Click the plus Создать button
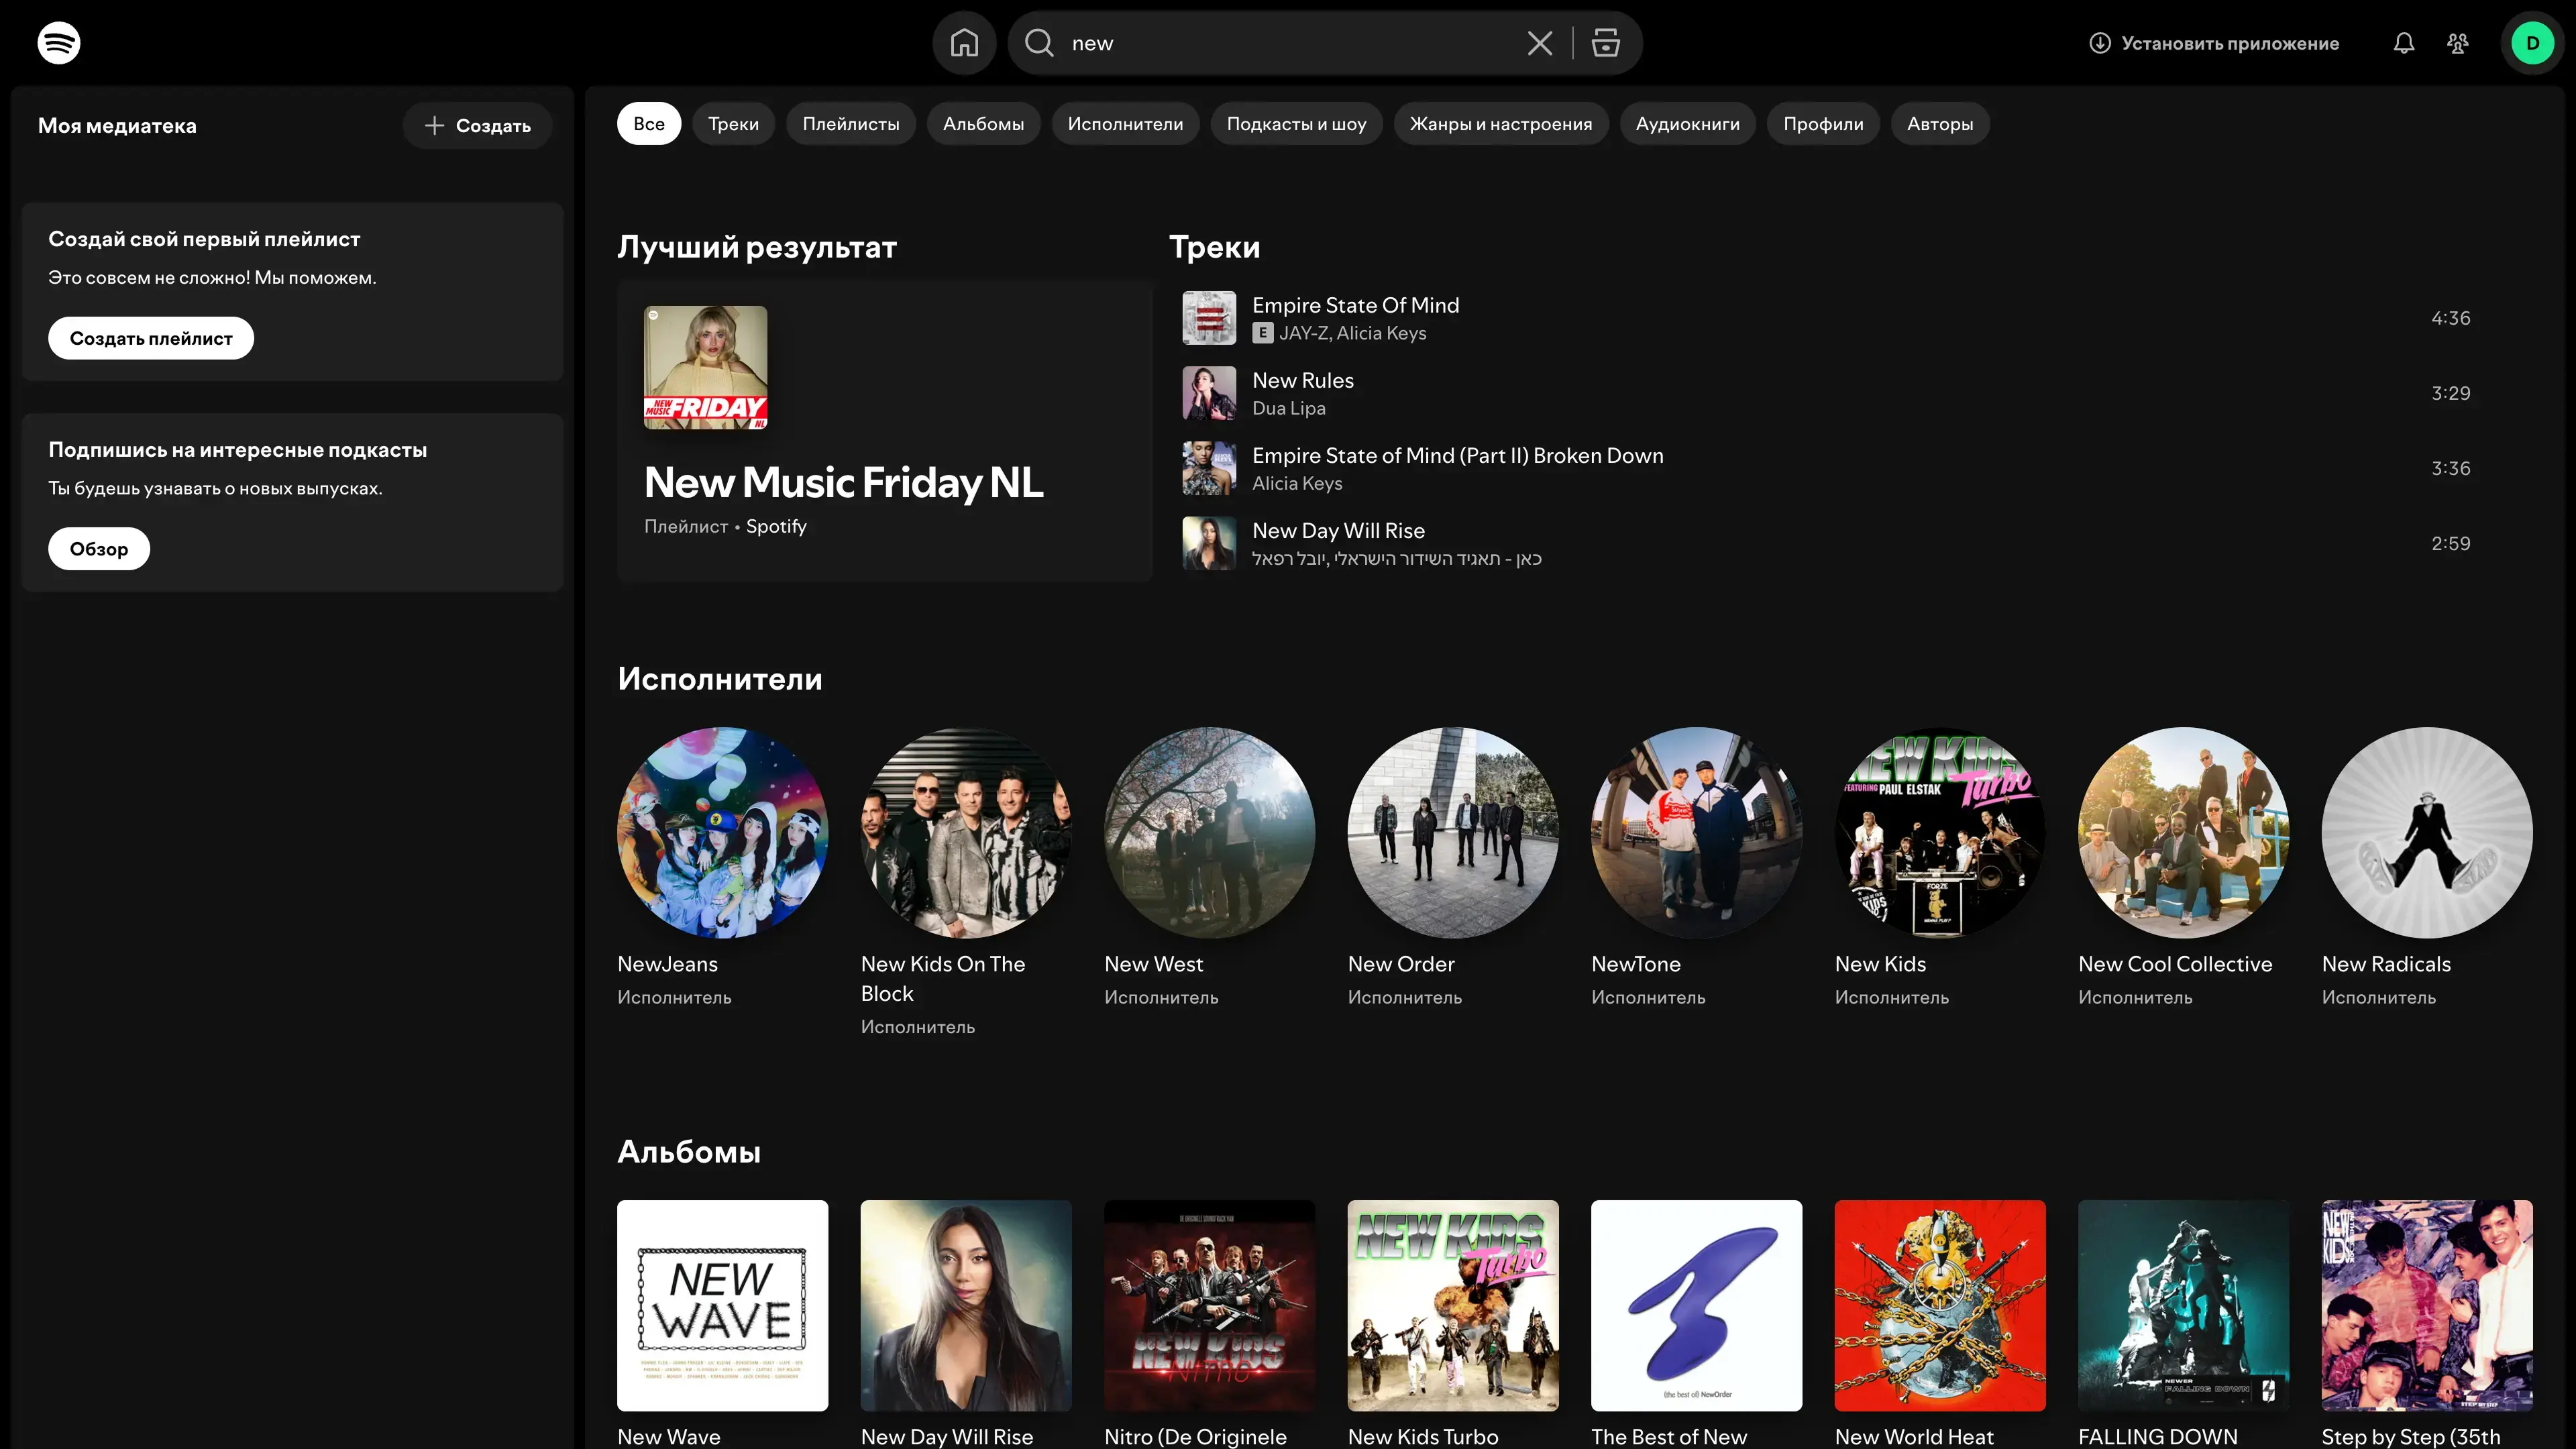The image size is (2576, 1449). 477,126
